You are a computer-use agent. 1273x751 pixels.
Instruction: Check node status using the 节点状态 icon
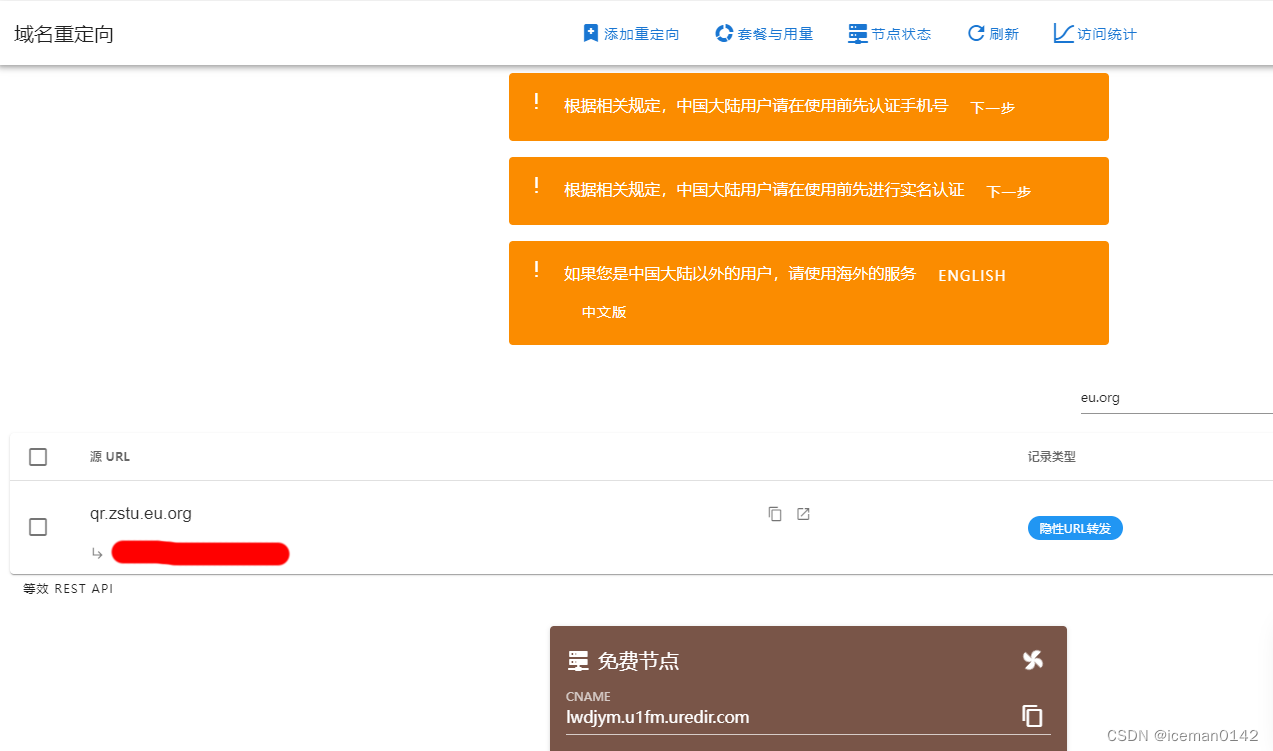(856, 32)
